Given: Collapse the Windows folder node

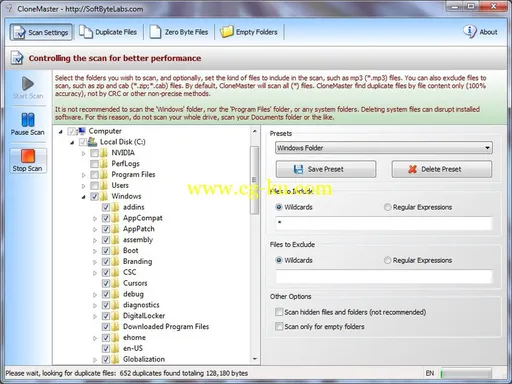Looking at the screenshot, I should (x=84, y=197).
